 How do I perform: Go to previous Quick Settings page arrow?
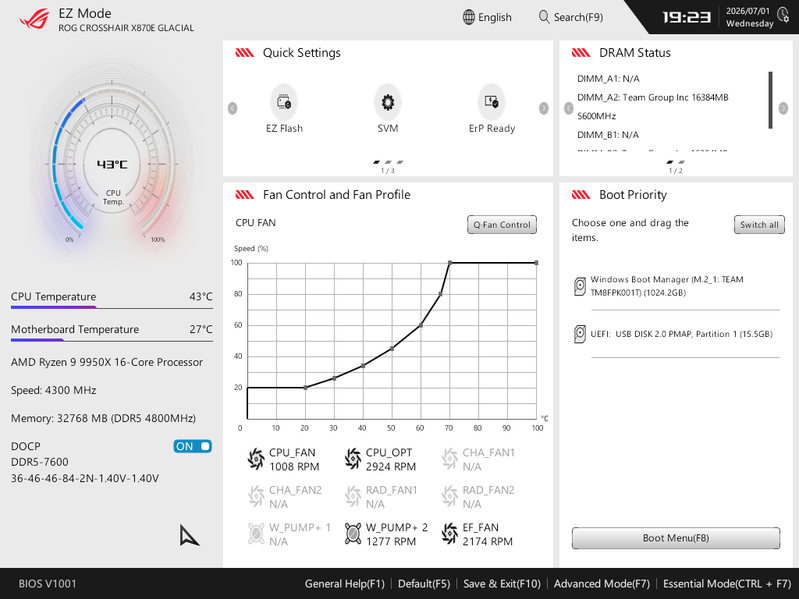point(232,108)
